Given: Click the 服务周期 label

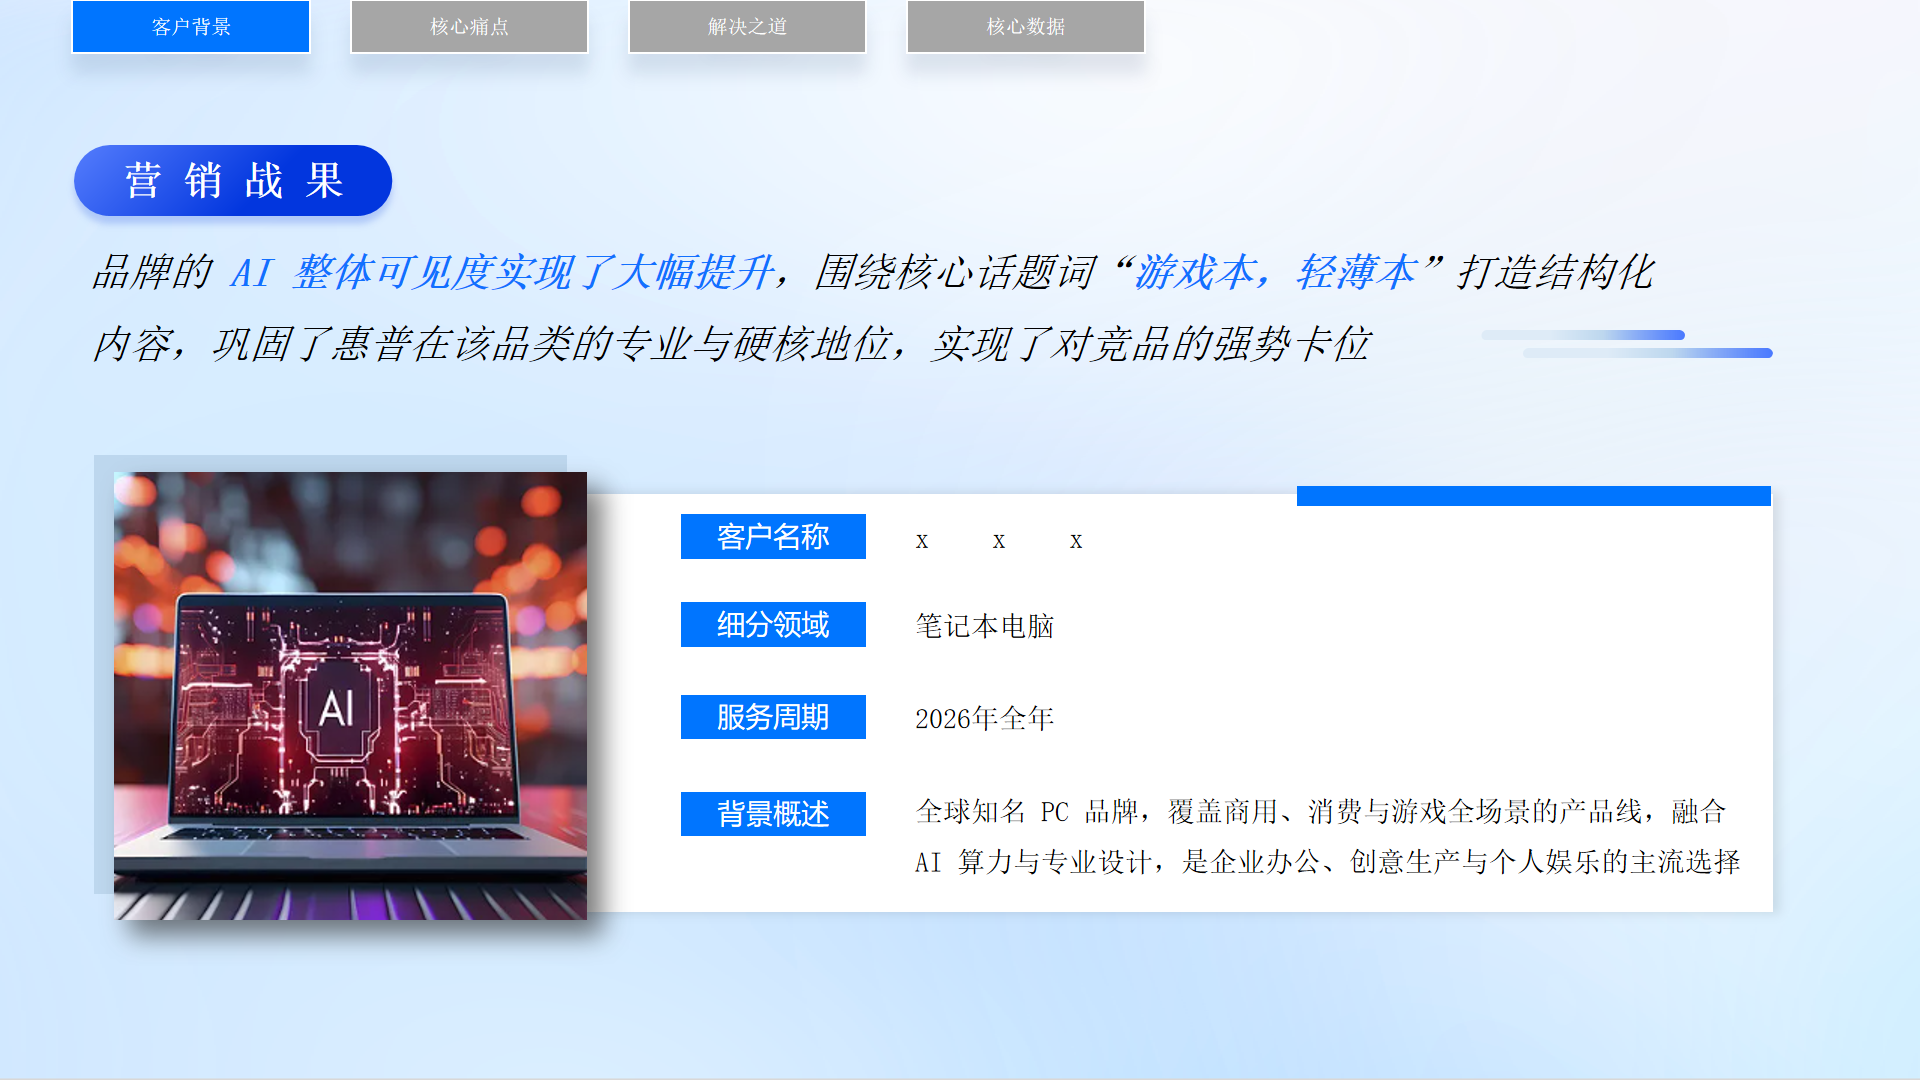Looking at the screenshot, I should tap(773, 717).
